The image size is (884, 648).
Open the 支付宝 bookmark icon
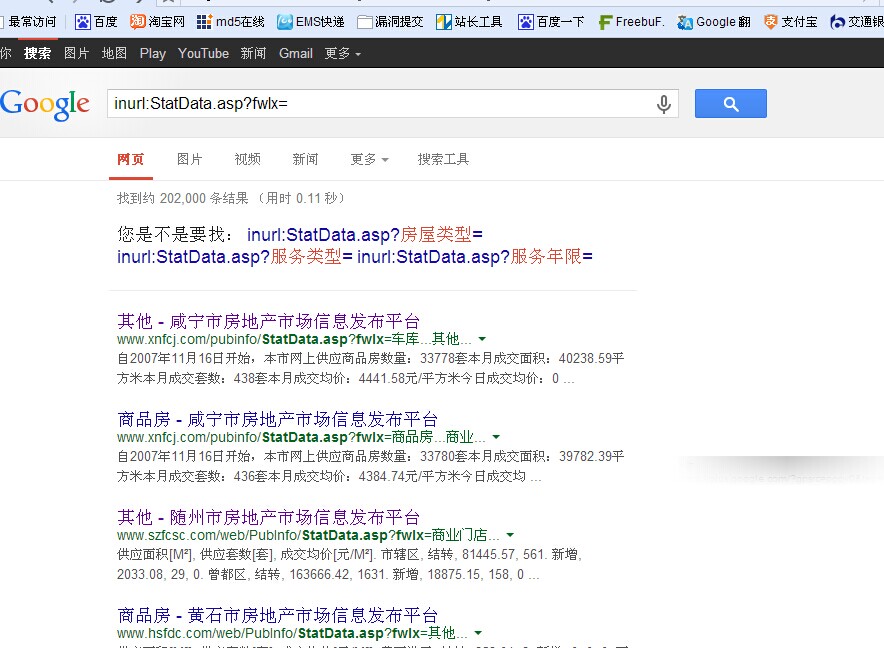pyautogui.click(x=770, y=22)
